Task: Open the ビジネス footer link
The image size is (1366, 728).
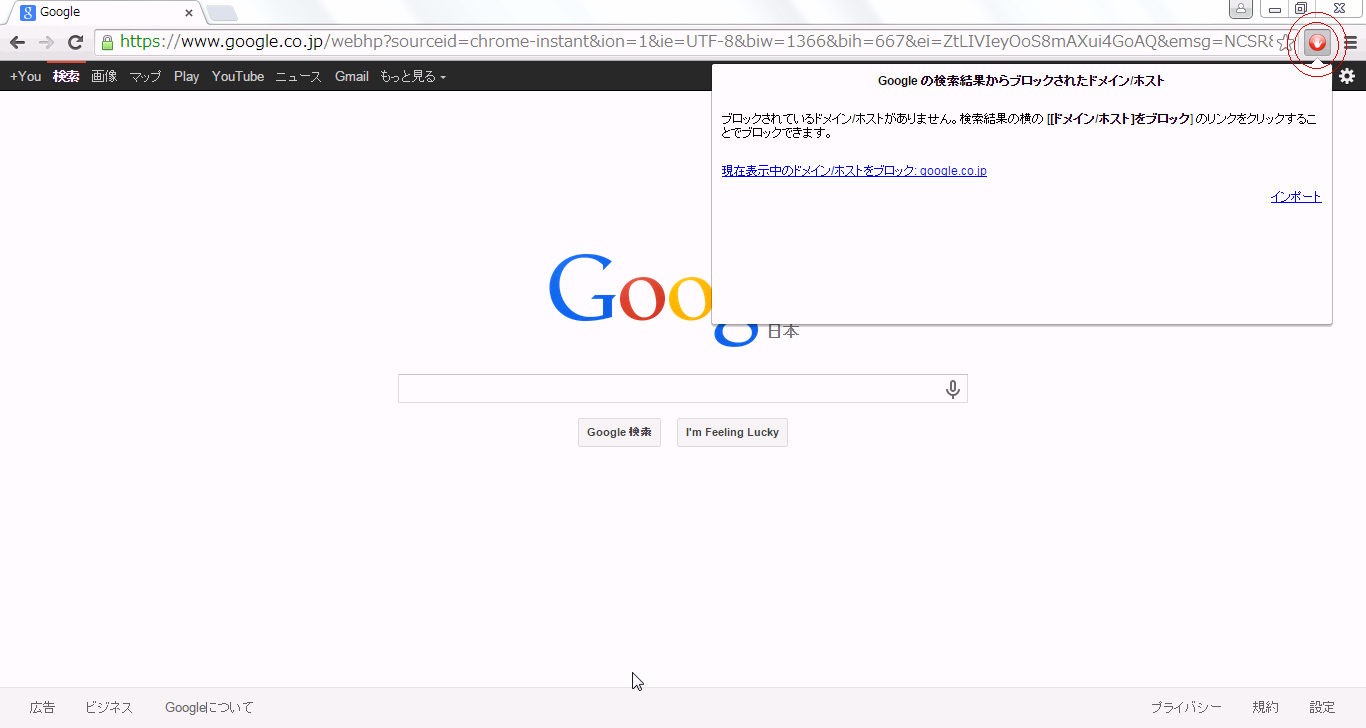Action: [109, 707]
